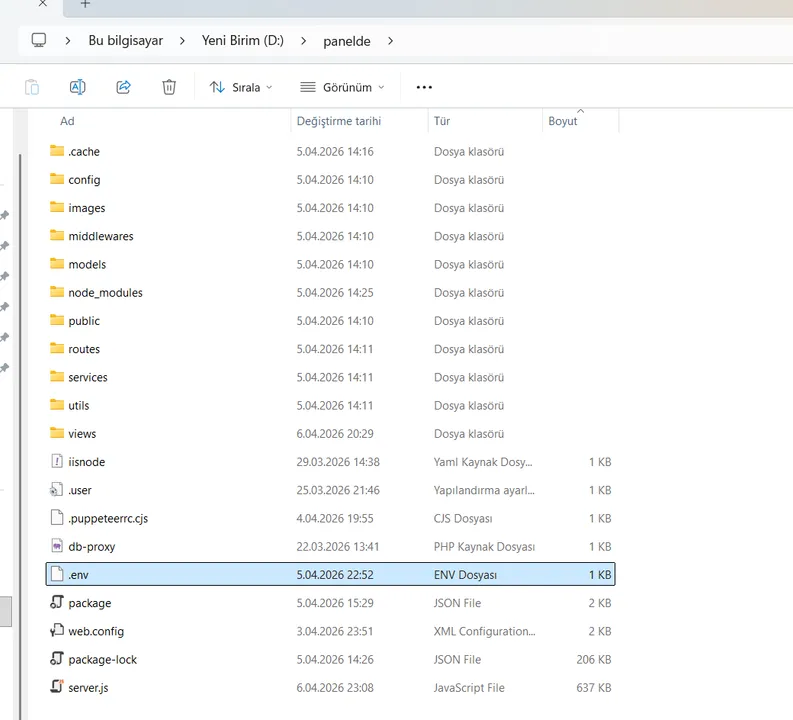Expand the chevron after panelde in breadcrumb

point(391,41)
